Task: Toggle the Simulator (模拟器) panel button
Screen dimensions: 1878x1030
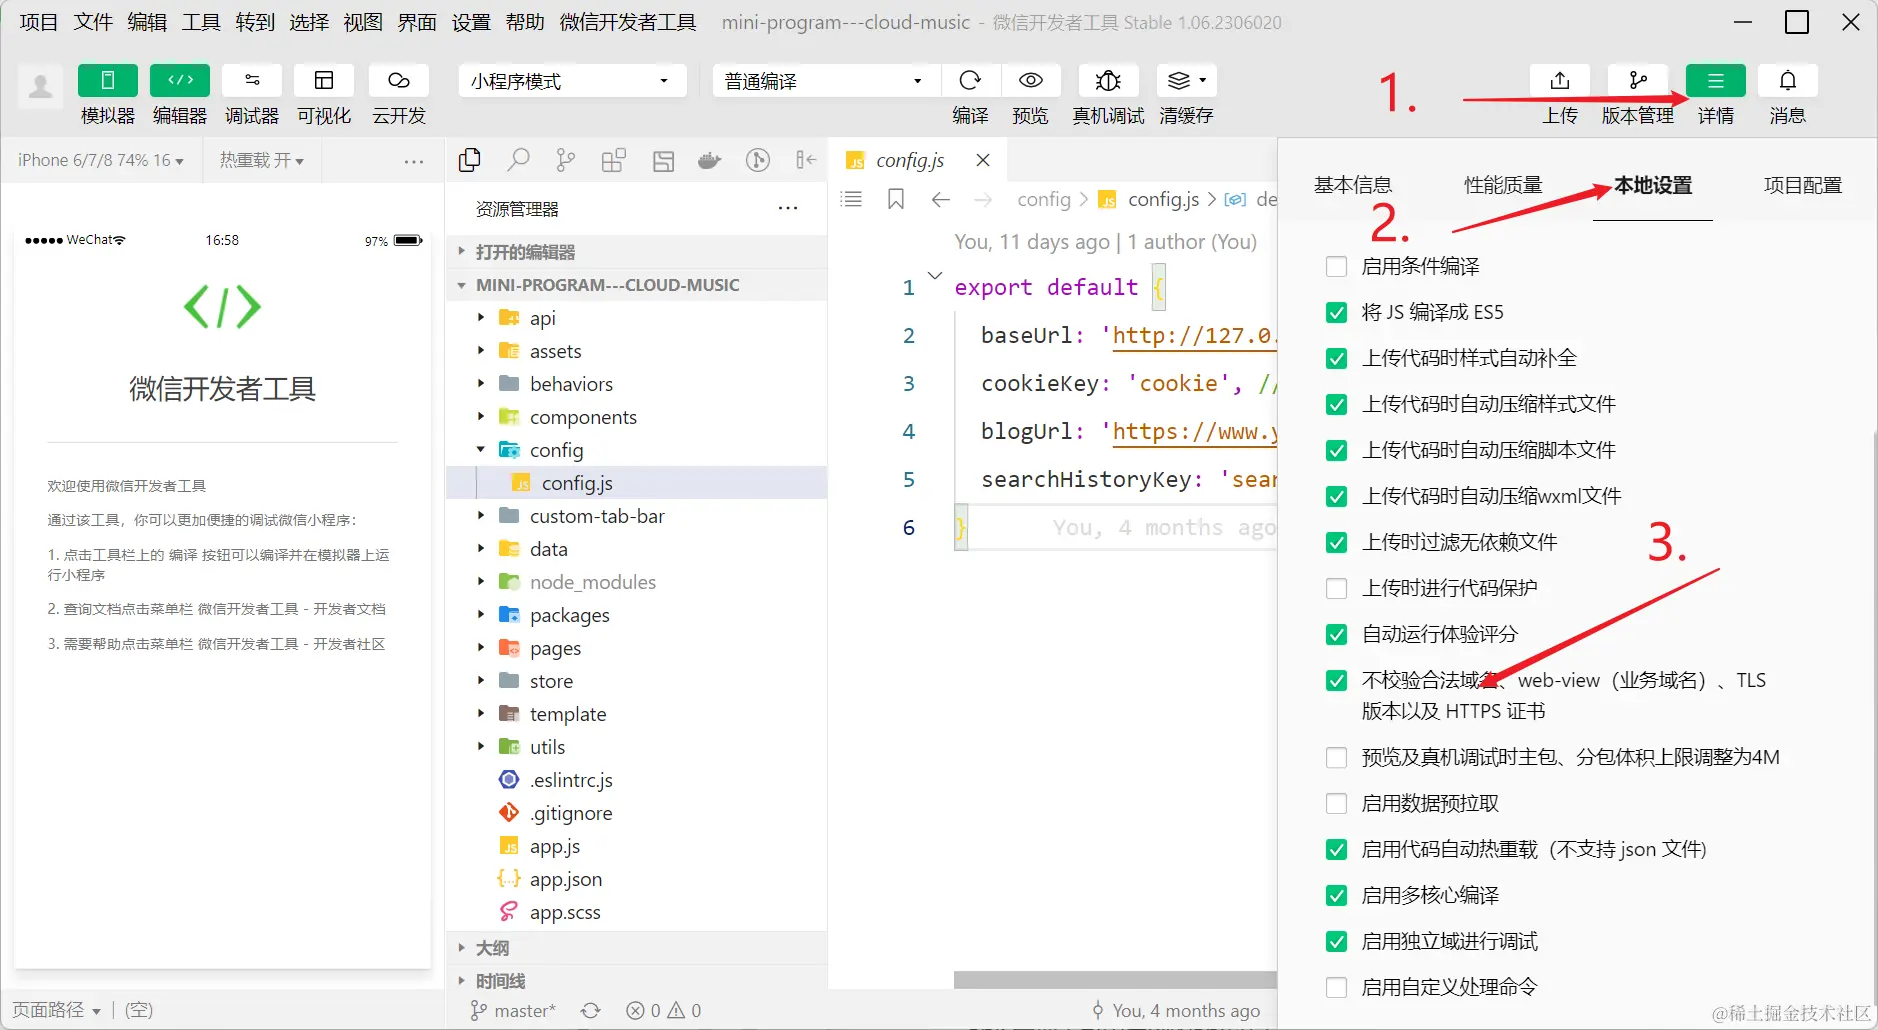Action: (x=108, y=81)
